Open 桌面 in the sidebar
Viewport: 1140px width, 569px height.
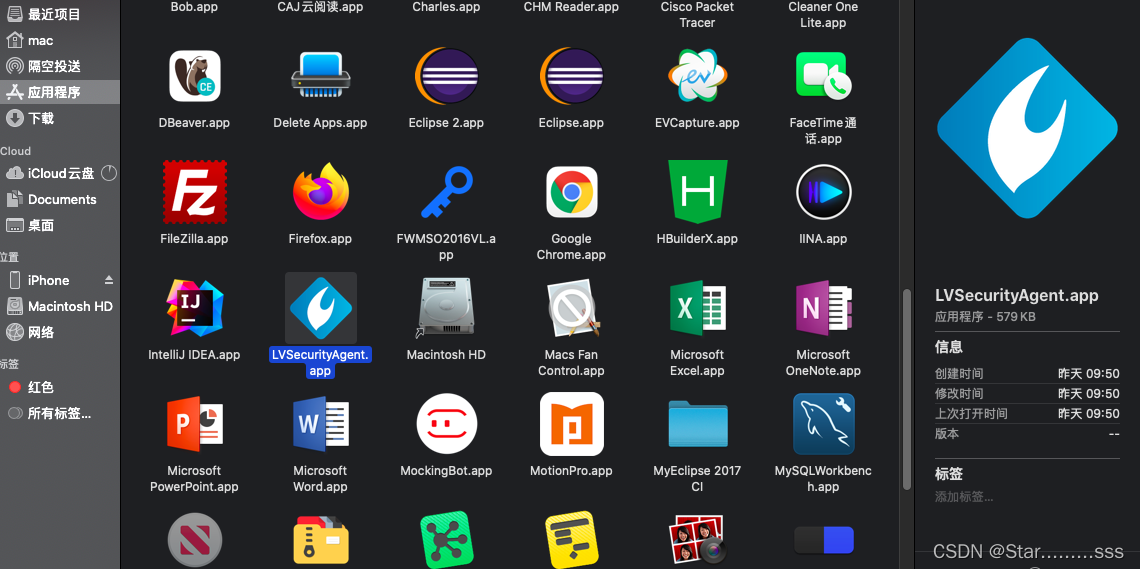click(60, 225)
